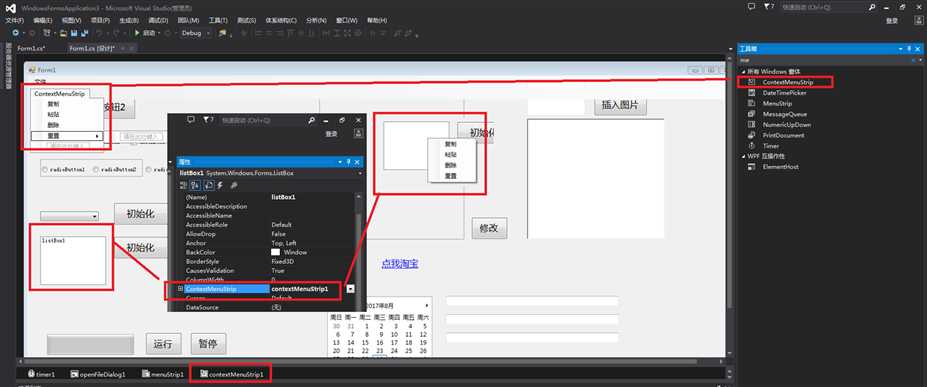Click the navigate back toolbar icon
Viewport: 927px width, 387px height.
tap(15, 33)
